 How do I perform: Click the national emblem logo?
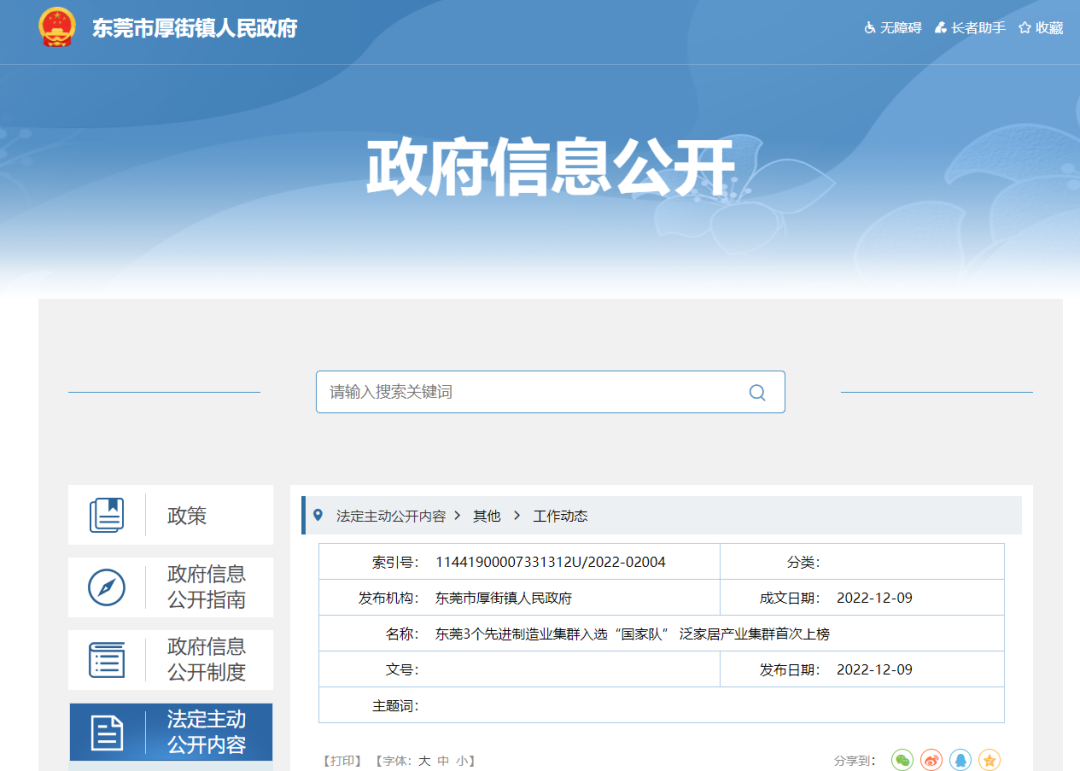click(57, 28)
